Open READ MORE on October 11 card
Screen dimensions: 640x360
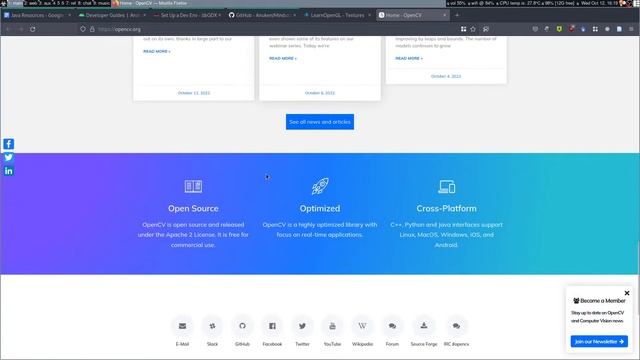(157, 51)
